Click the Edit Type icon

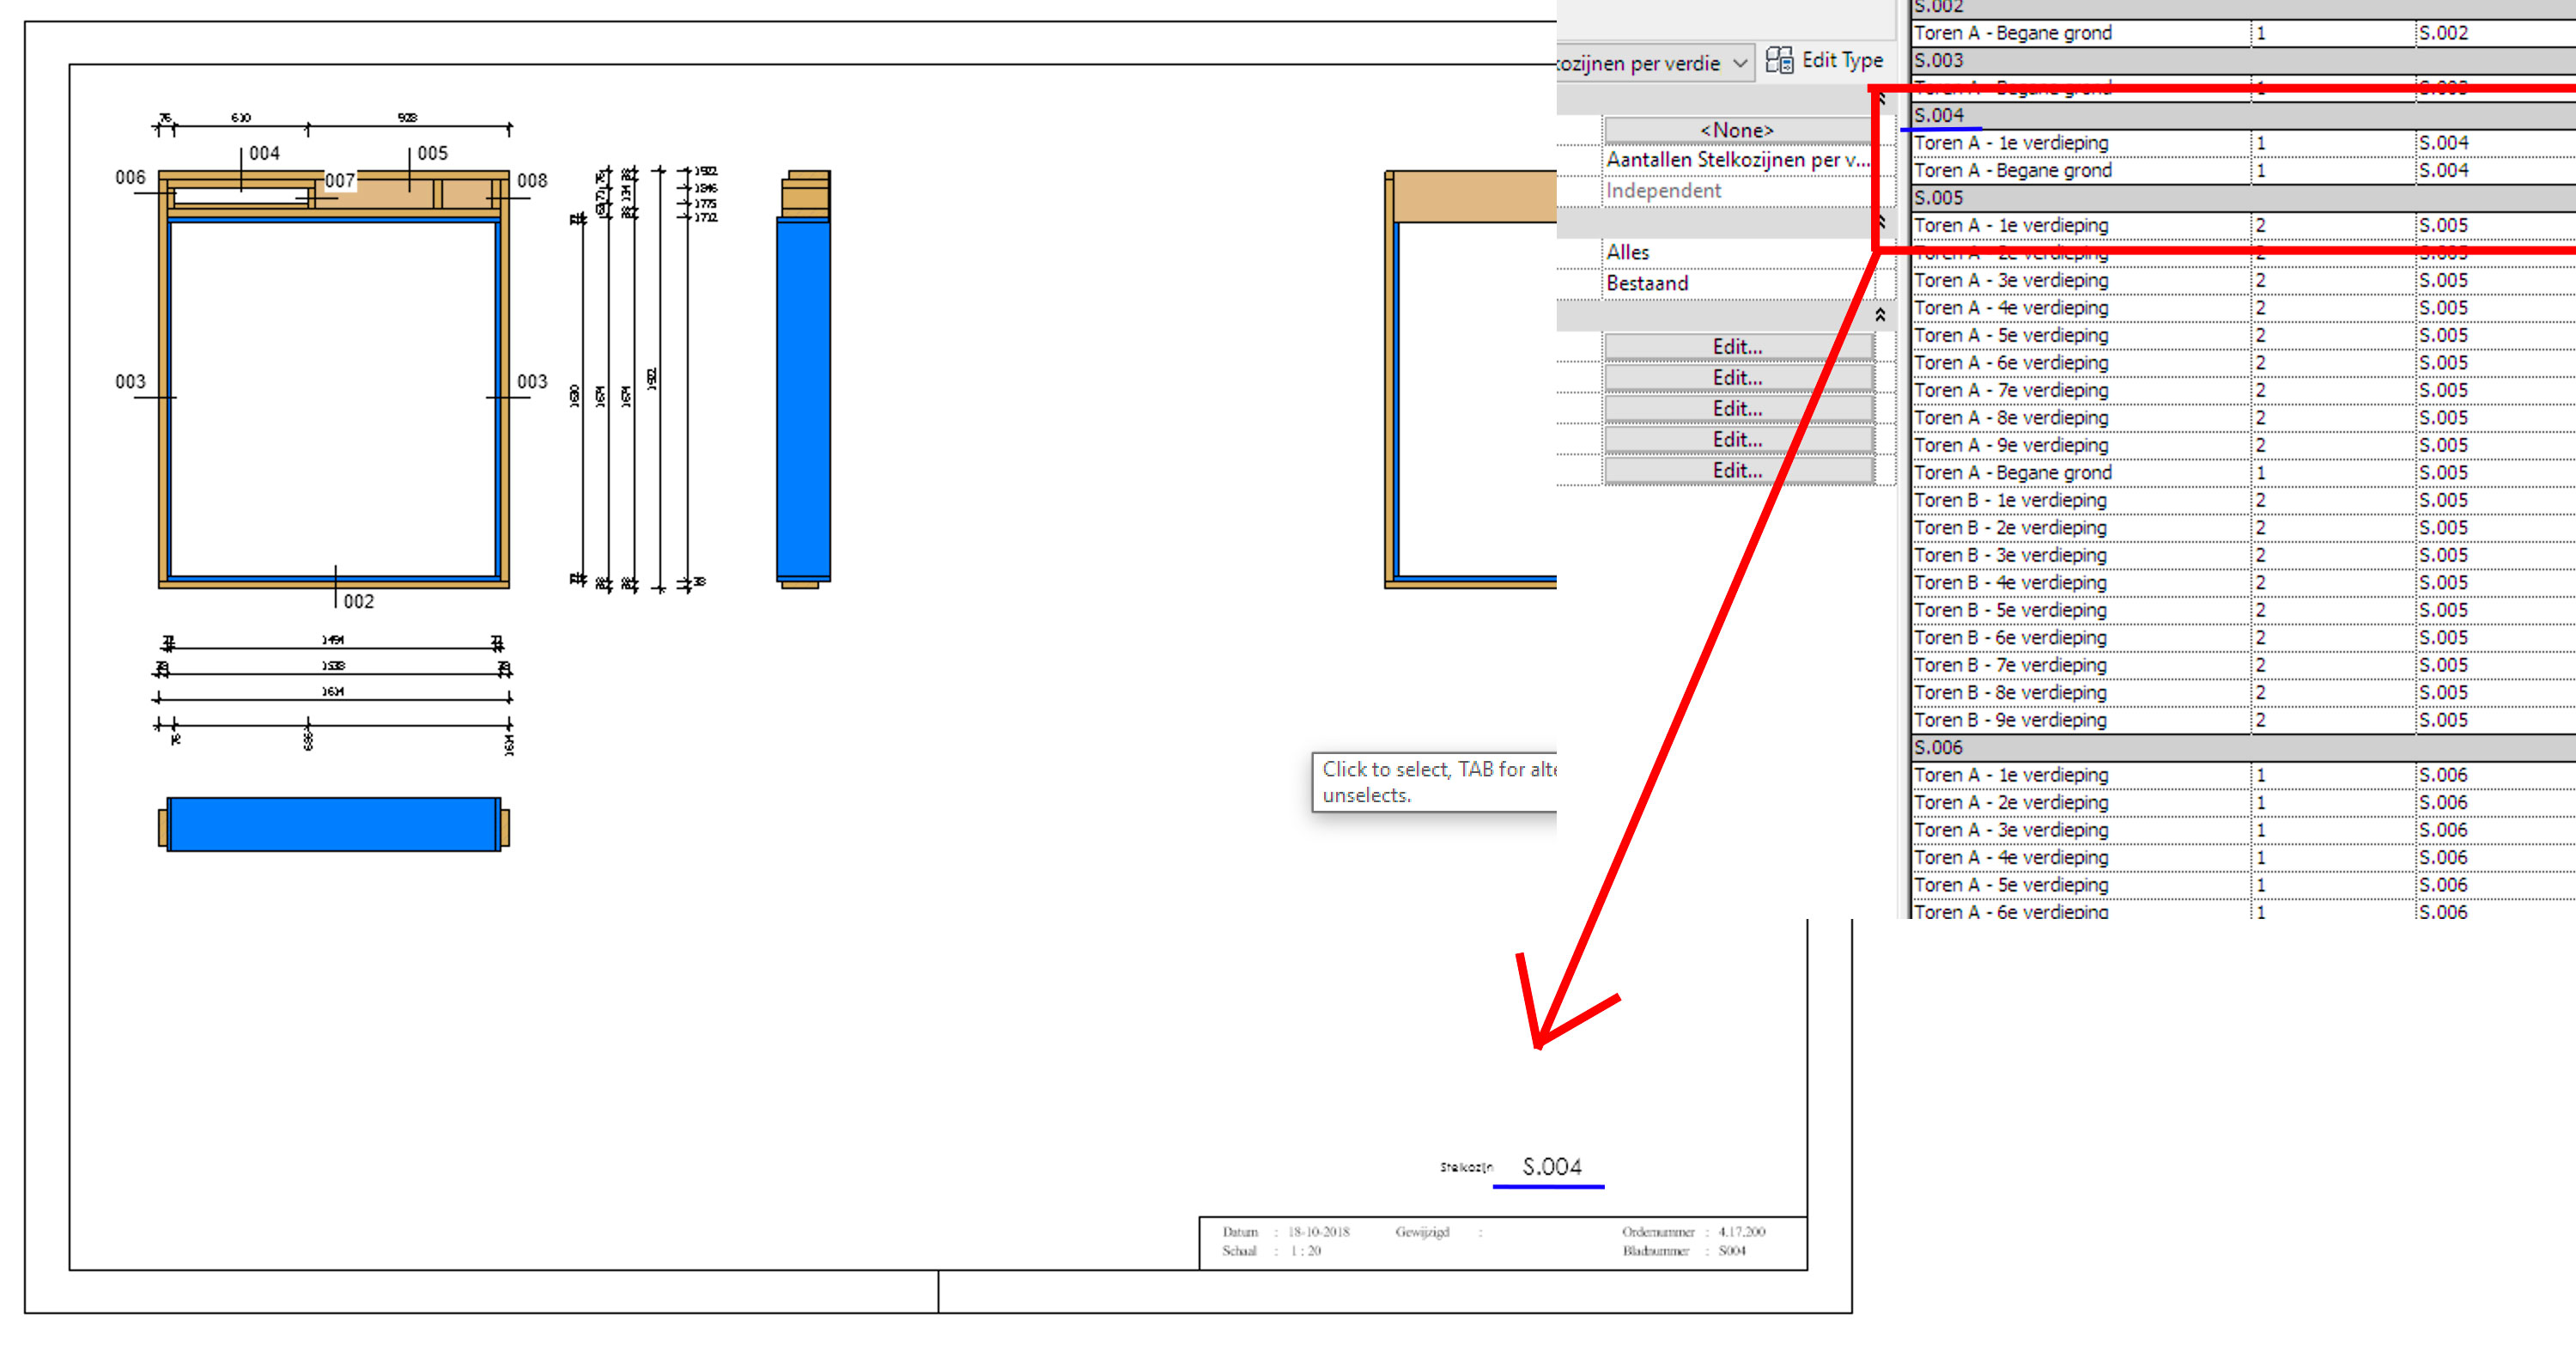pyautogui.click(x=1779, y=60)
